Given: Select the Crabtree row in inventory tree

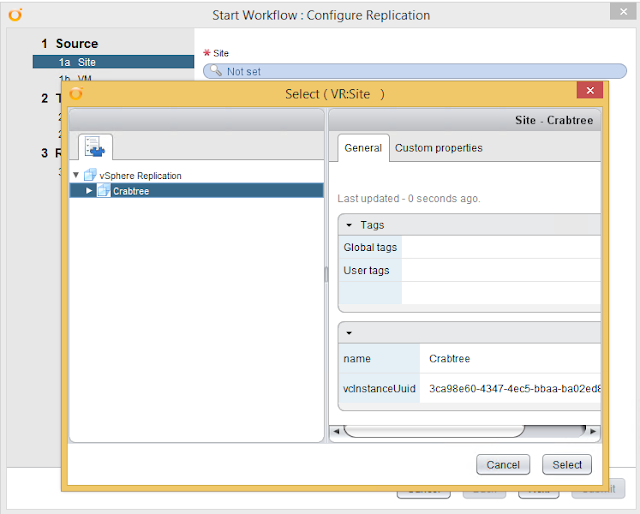Looking at the screenshot, I should tap(196, 191).
